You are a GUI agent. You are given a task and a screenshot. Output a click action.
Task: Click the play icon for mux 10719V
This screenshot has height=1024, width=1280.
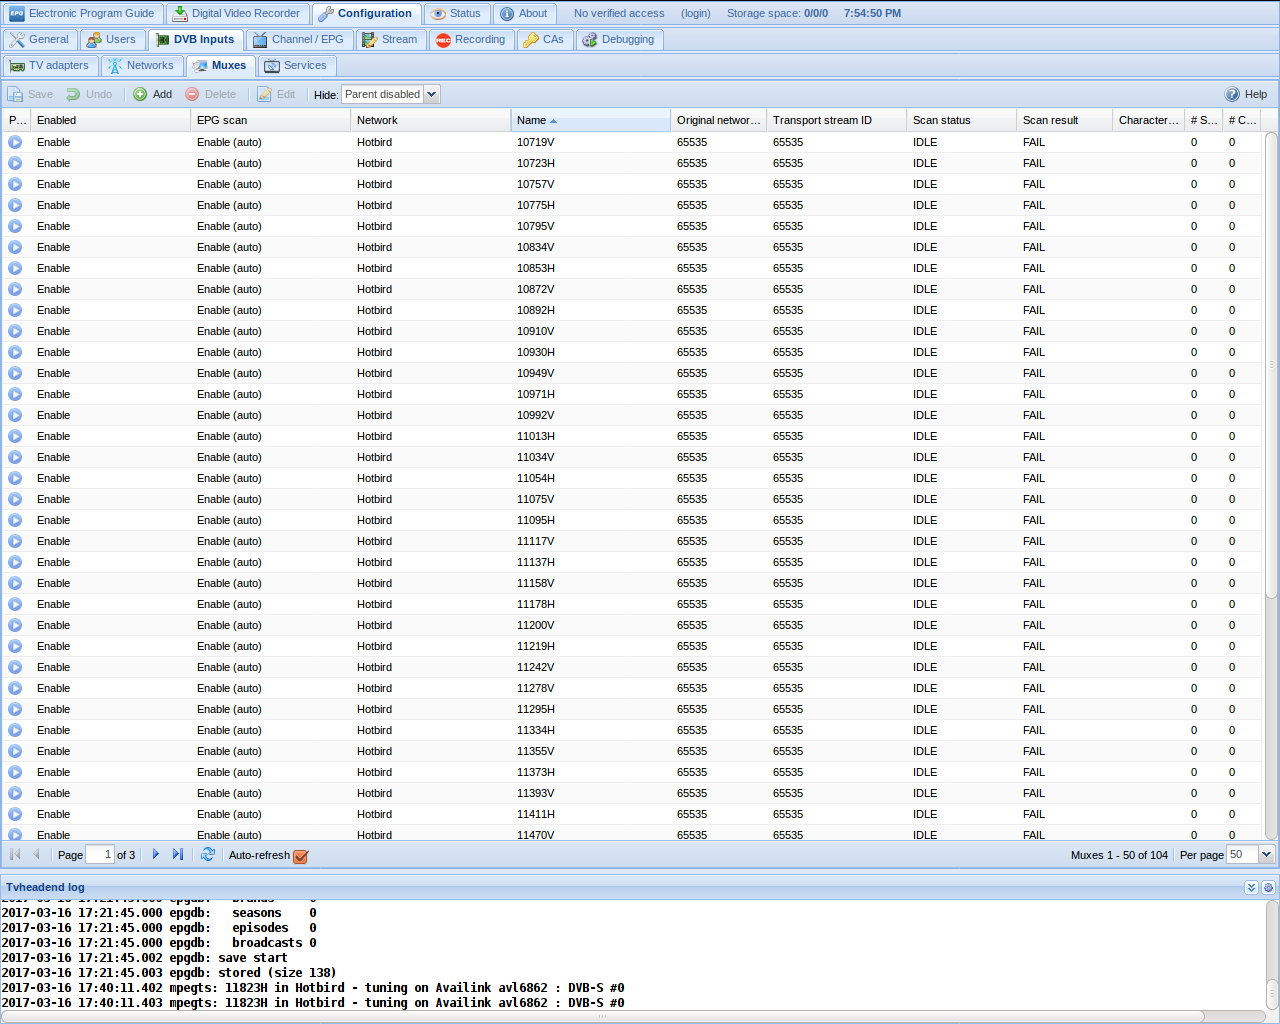point(15,142)
